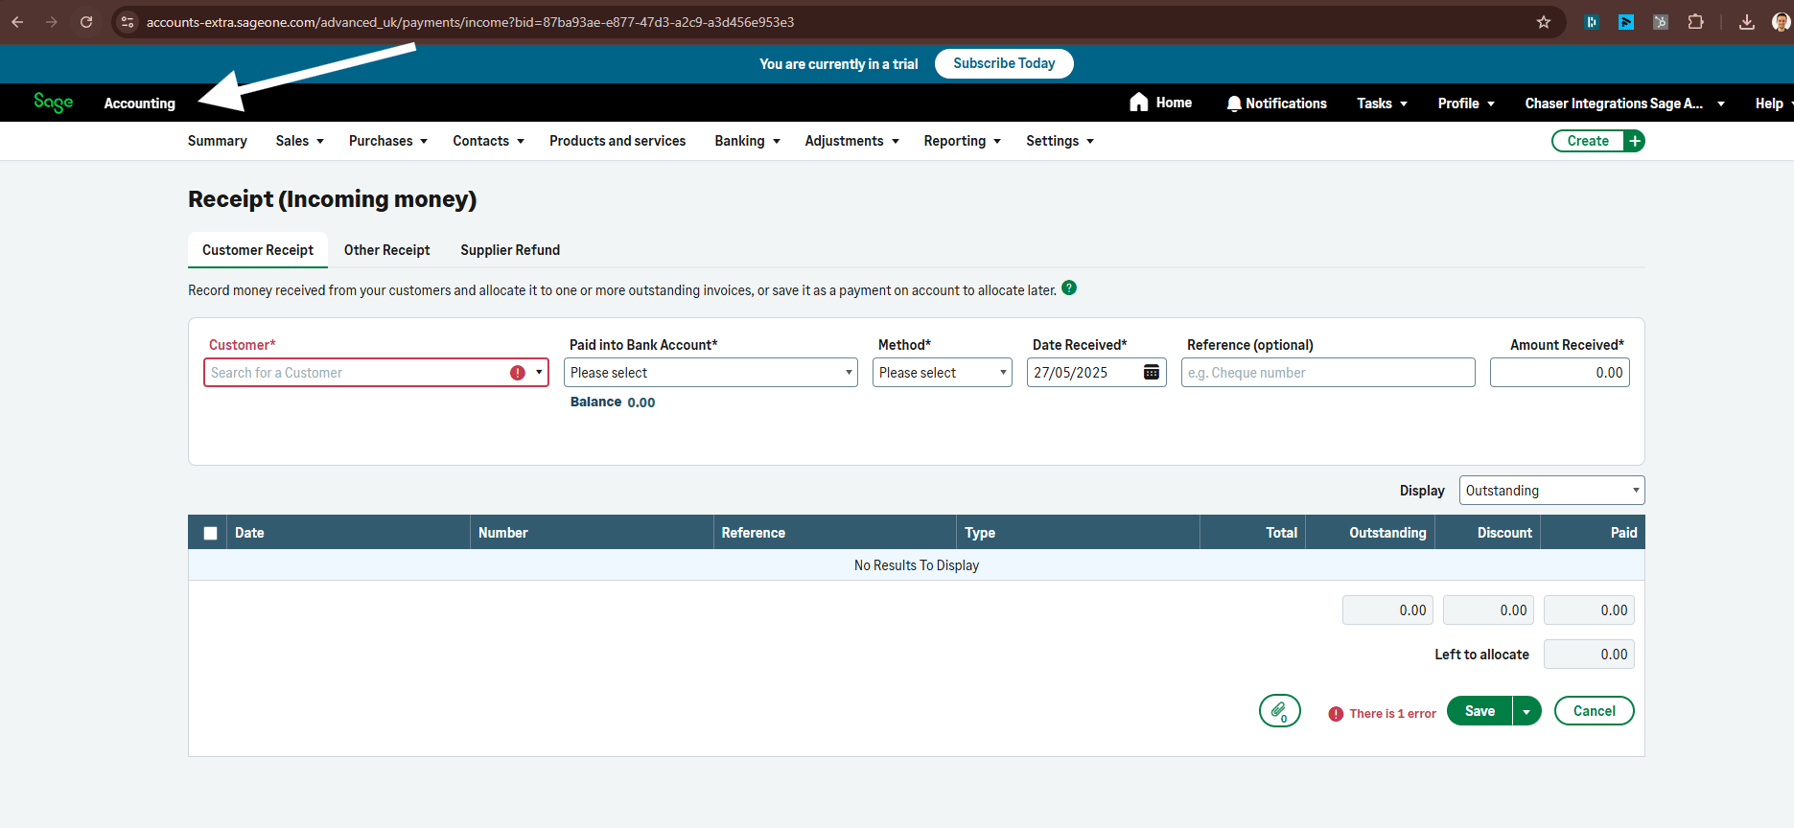Viewport: 1794px width, 828px height.
Task: Expand the Paid into Bank Account dropdown
Action: (x=710, y=372)
